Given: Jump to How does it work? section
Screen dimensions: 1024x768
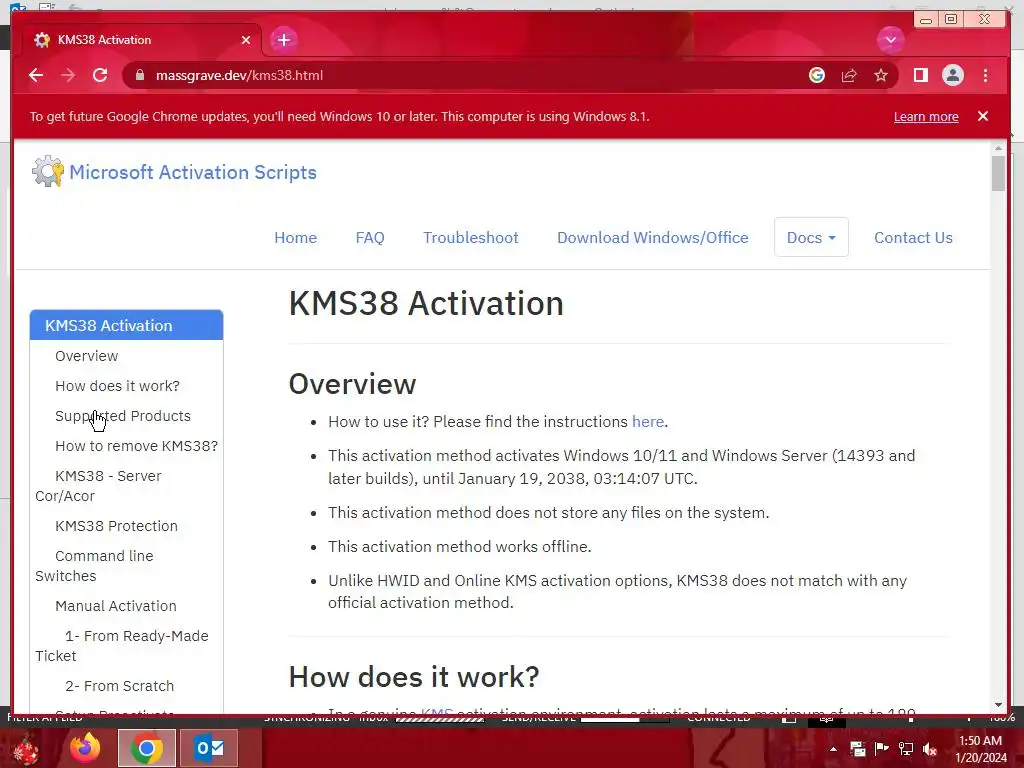Looking at the screenshot, I should (117, 386).
